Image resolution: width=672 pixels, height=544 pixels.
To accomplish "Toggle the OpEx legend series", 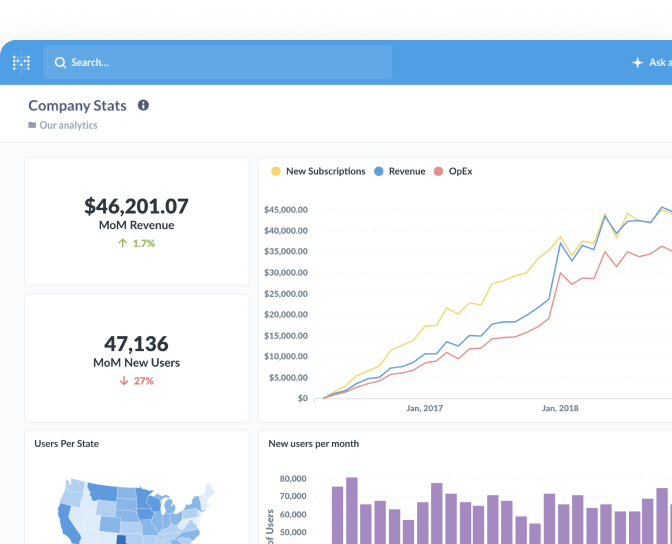I will click(x=460, y=171).
